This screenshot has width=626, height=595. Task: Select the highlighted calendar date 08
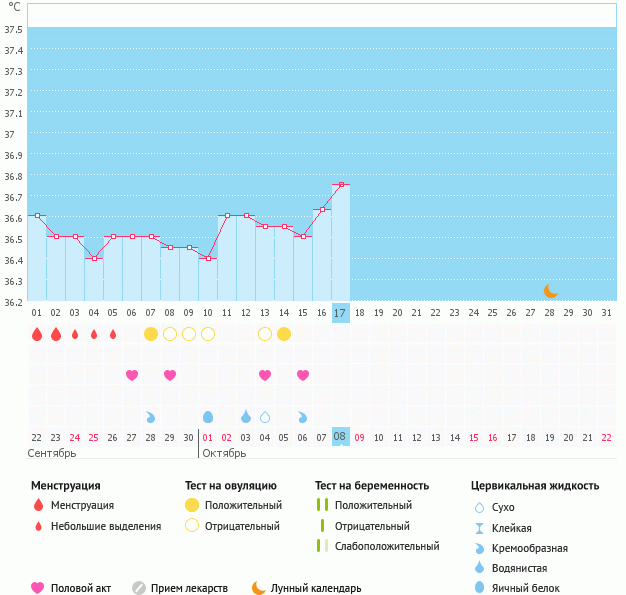[x=340, y=436]
